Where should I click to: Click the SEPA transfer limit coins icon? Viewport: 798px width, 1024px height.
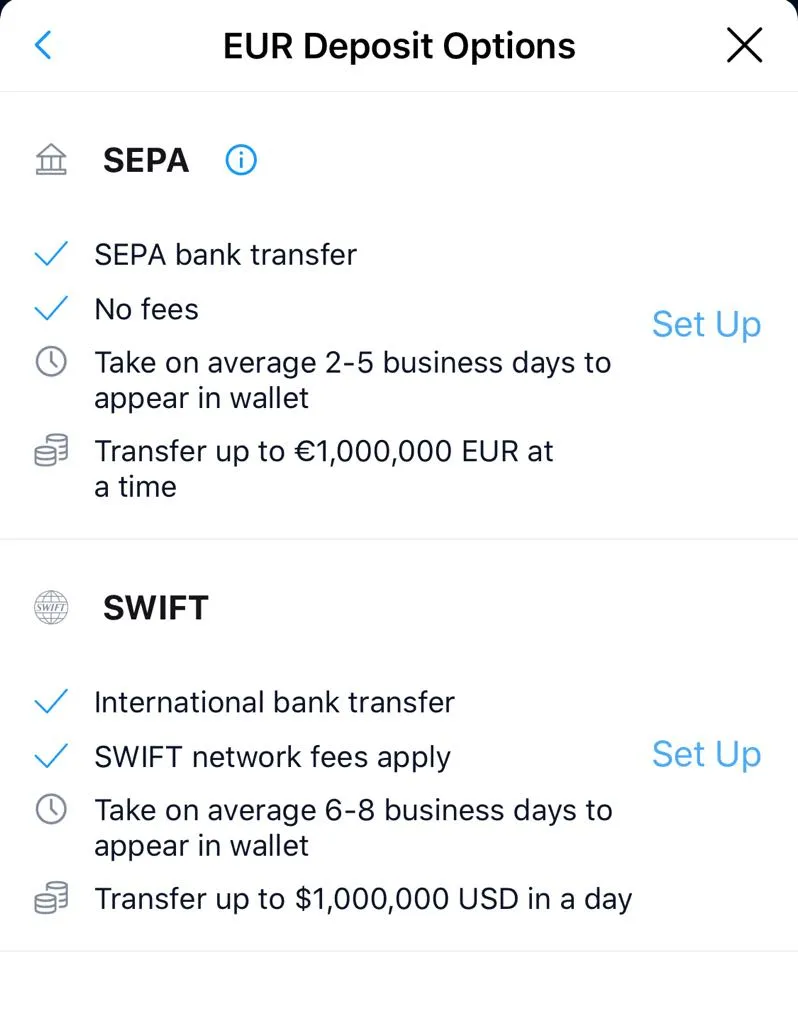[51, 452]
